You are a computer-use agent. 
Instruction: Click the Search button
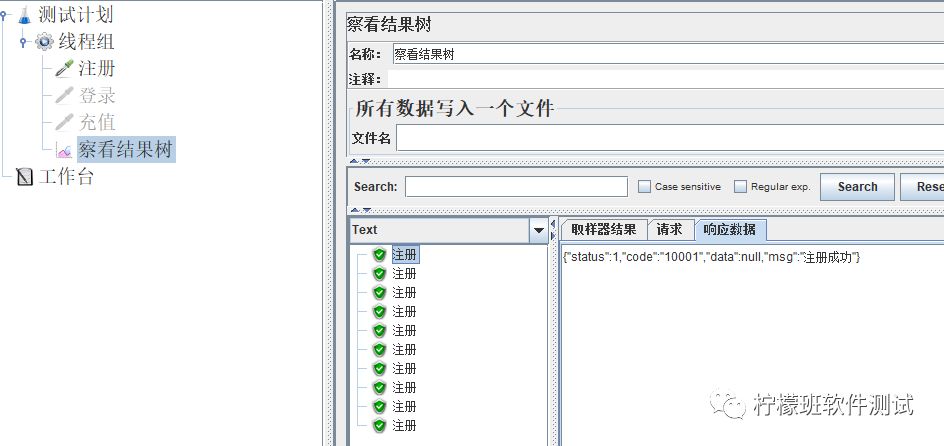coord(857,187)
